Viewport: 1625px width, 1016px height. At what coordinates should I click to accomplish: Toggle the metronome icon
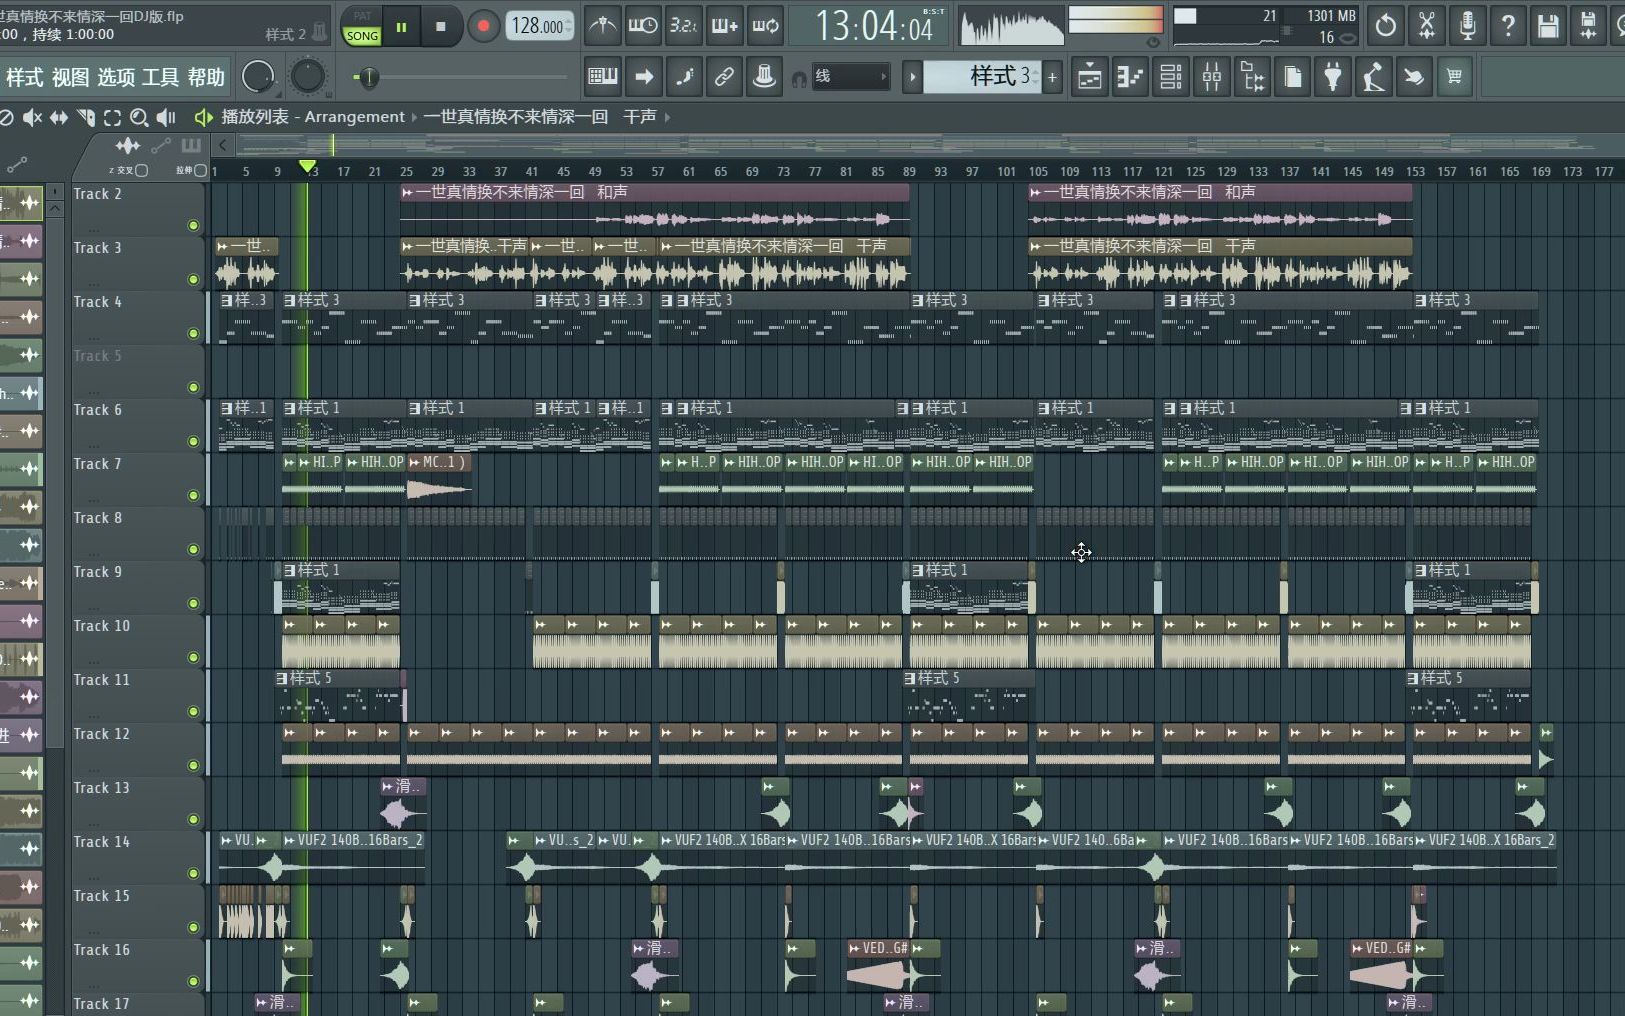point(602,26)
